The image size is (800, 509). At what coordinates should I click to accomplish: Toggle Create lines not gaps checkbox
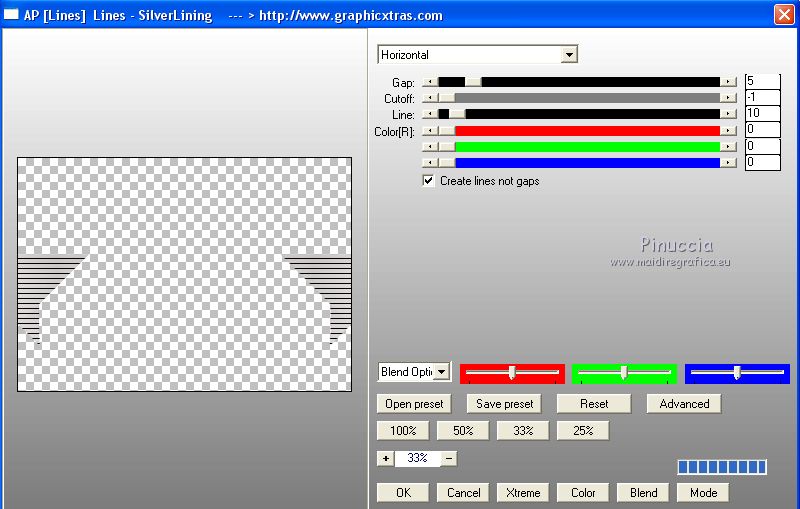tap(428, 181)
